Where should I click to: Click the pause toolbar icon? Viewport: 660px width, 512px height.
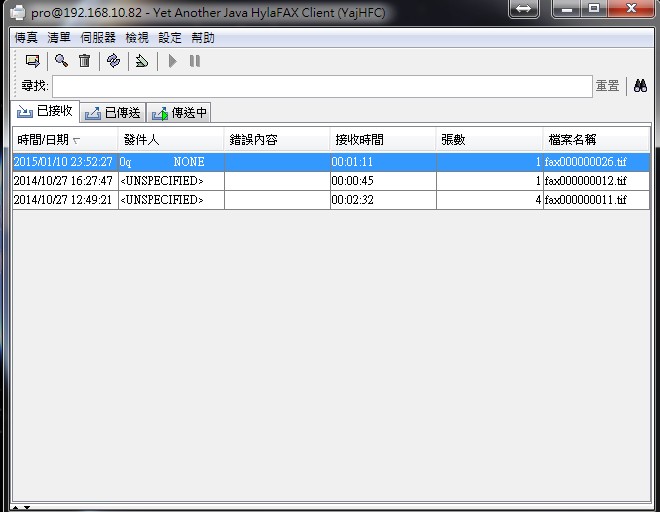194,61
